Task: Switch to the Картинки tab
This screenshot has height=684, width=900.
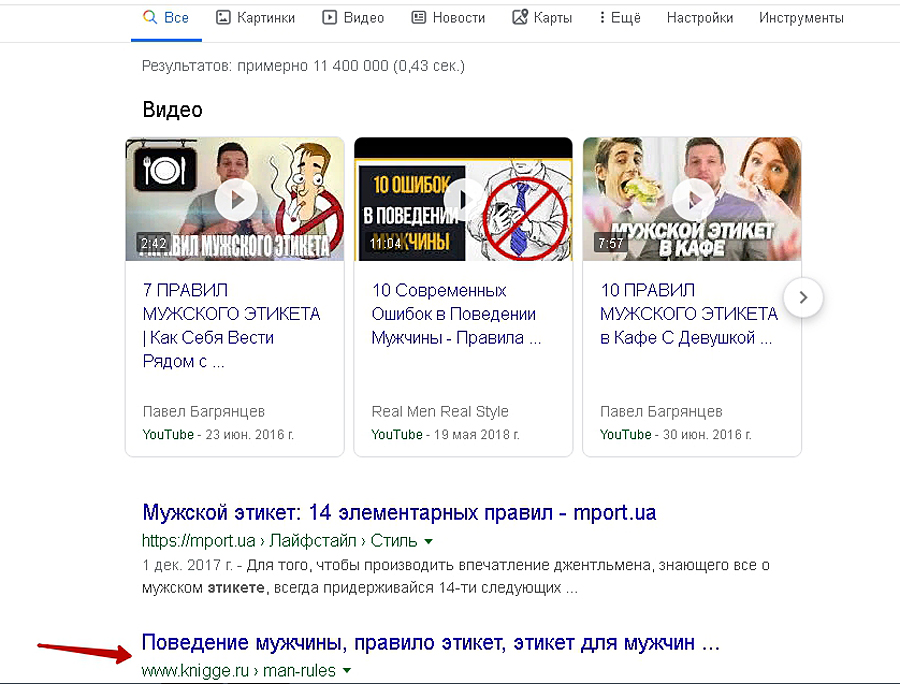Action: point(257,18)
